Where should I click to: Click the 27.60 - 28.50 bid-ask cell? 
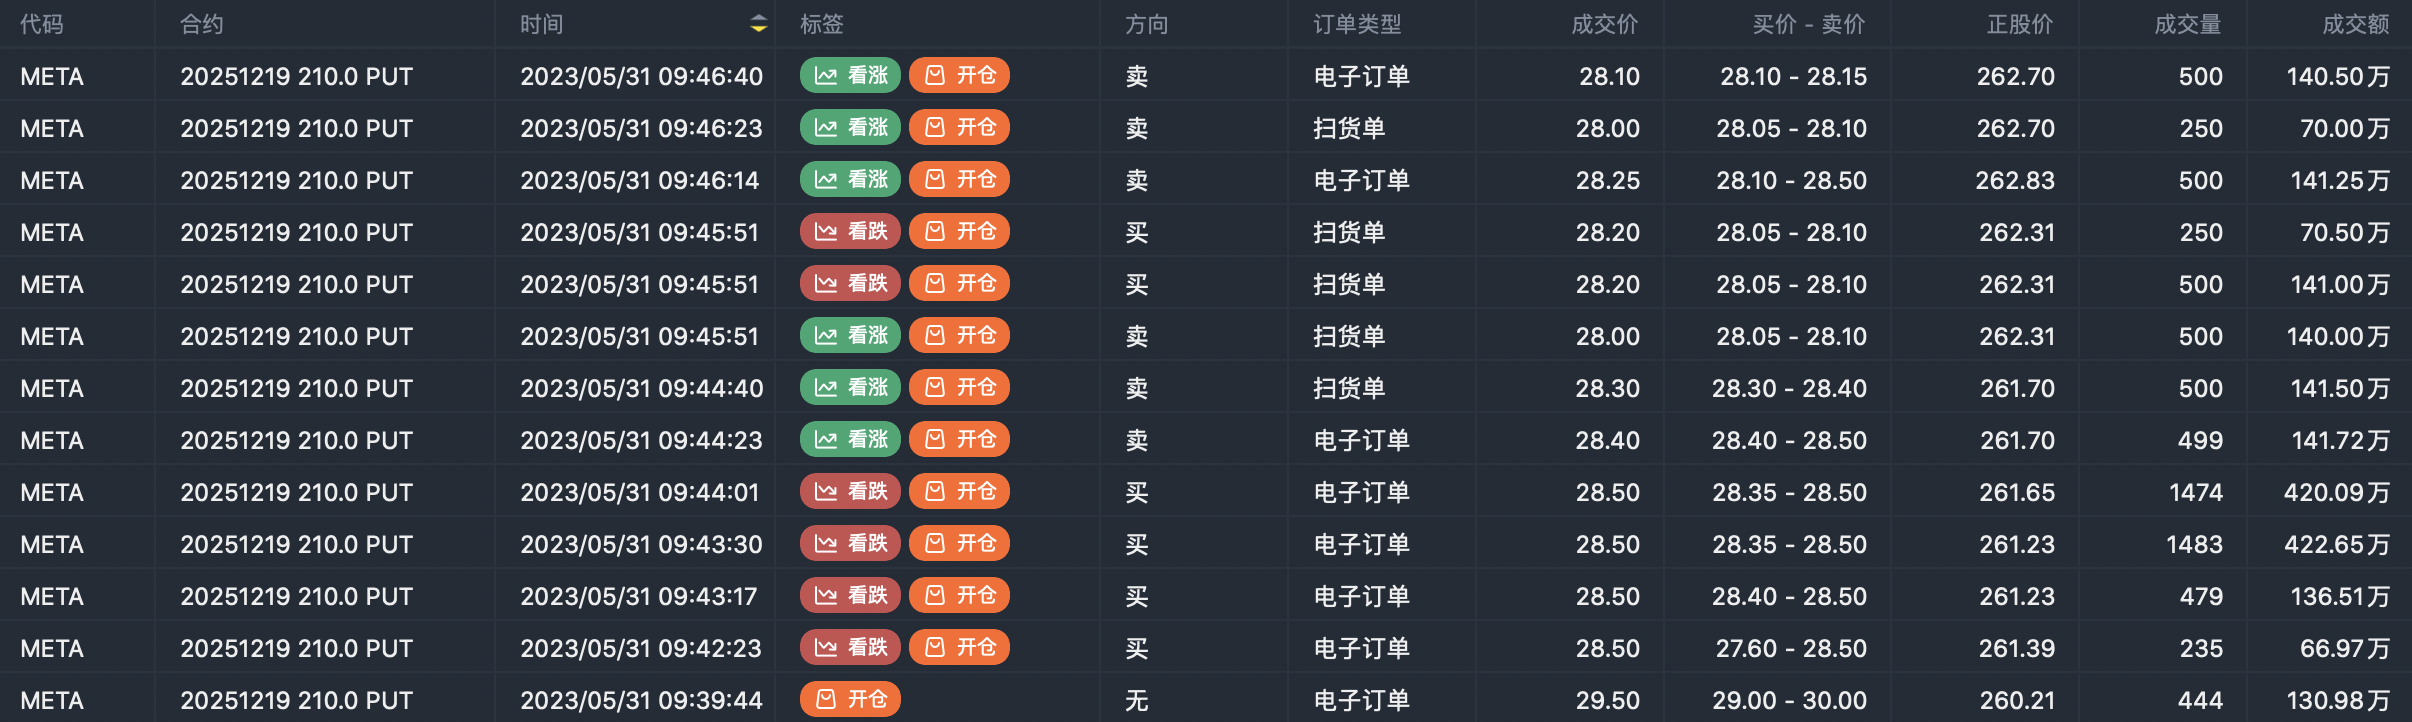point(1791,648)
